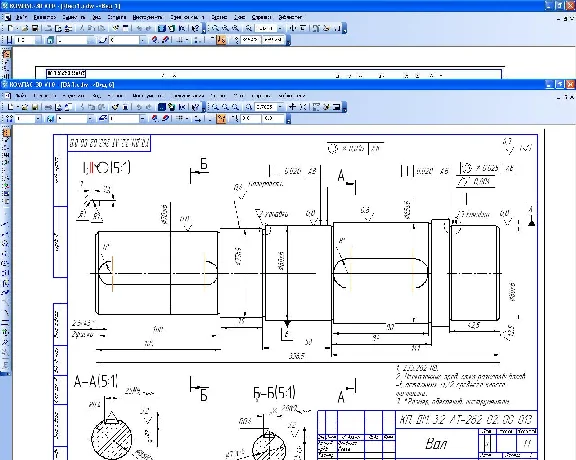Toggle orange orthogonal button in background window toolbar
The image size is (576, 460).
click(x=221, y=40)
